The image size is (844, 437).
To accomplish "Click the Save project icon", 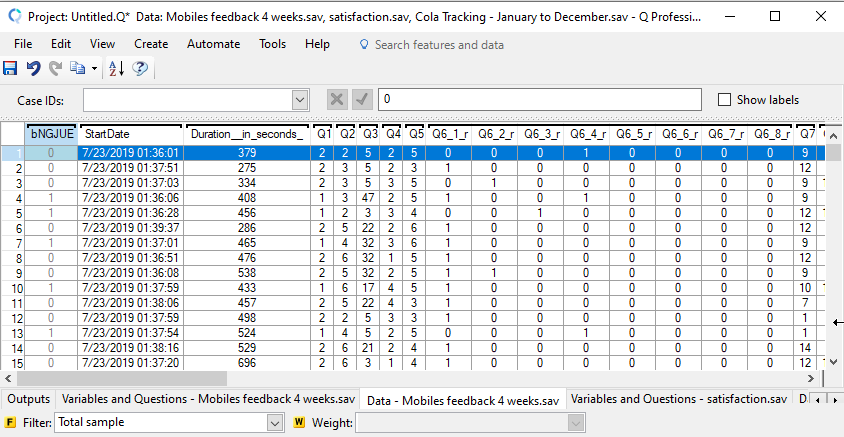I will pos(11,68).
